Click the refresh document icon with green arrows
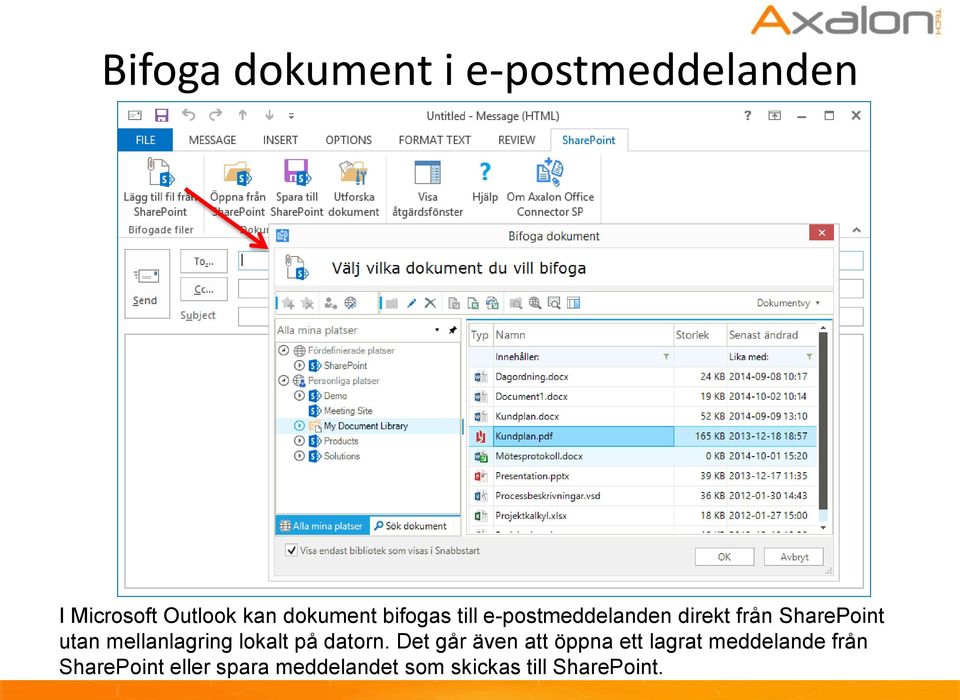Image resolution: width=960 pixels, height=700 pixels. [492, 303]
